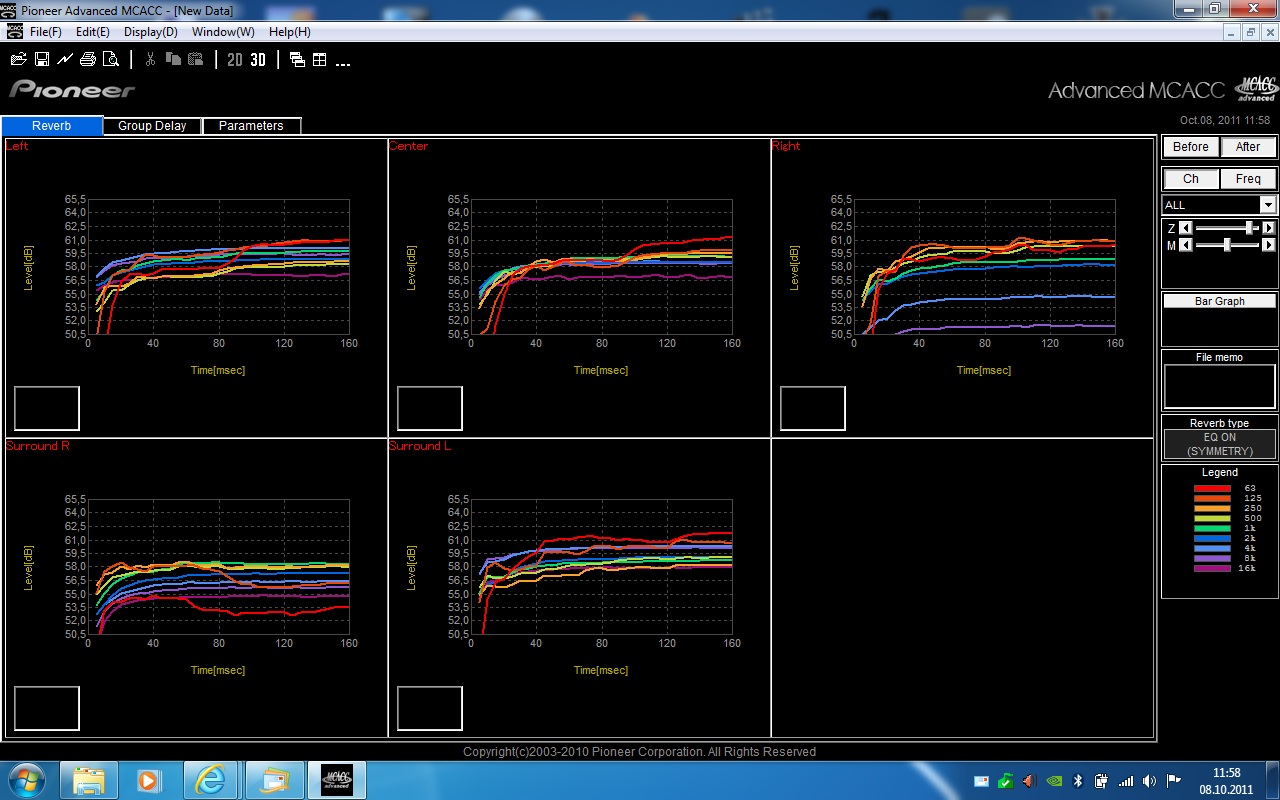Open the Parameters tab
The width and height of the screenshot is (1280, 800).
[x=251, y=126]
